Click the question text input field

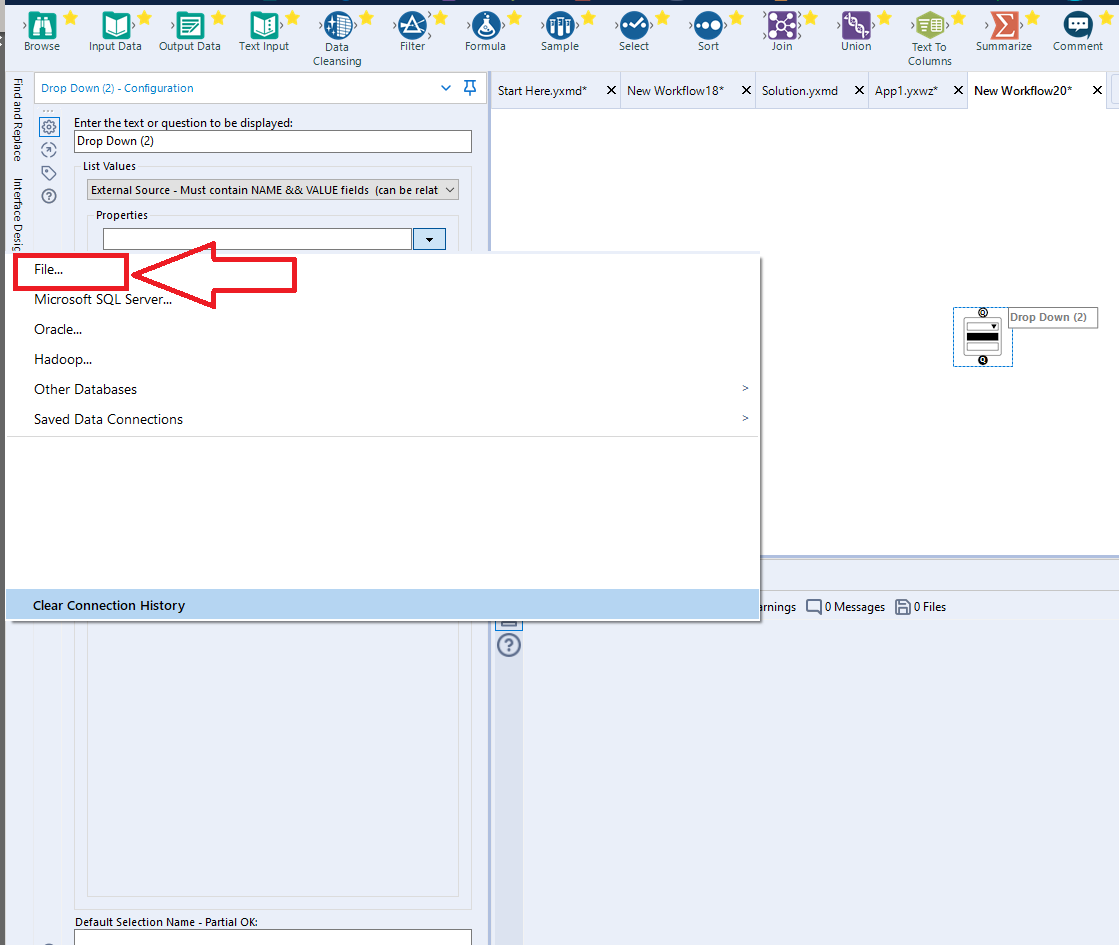(272, 141)
